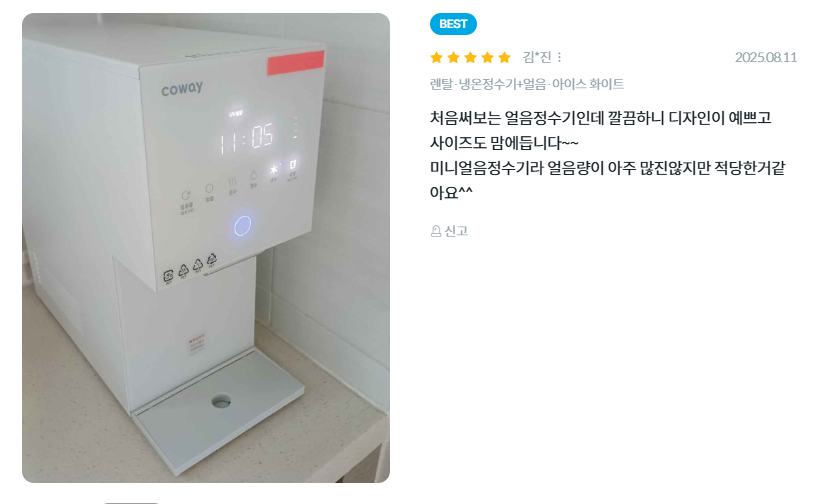Click the lit snowflake cold-water icon in photo
This screenshot has height=504, width=813.
click(274, 170)
